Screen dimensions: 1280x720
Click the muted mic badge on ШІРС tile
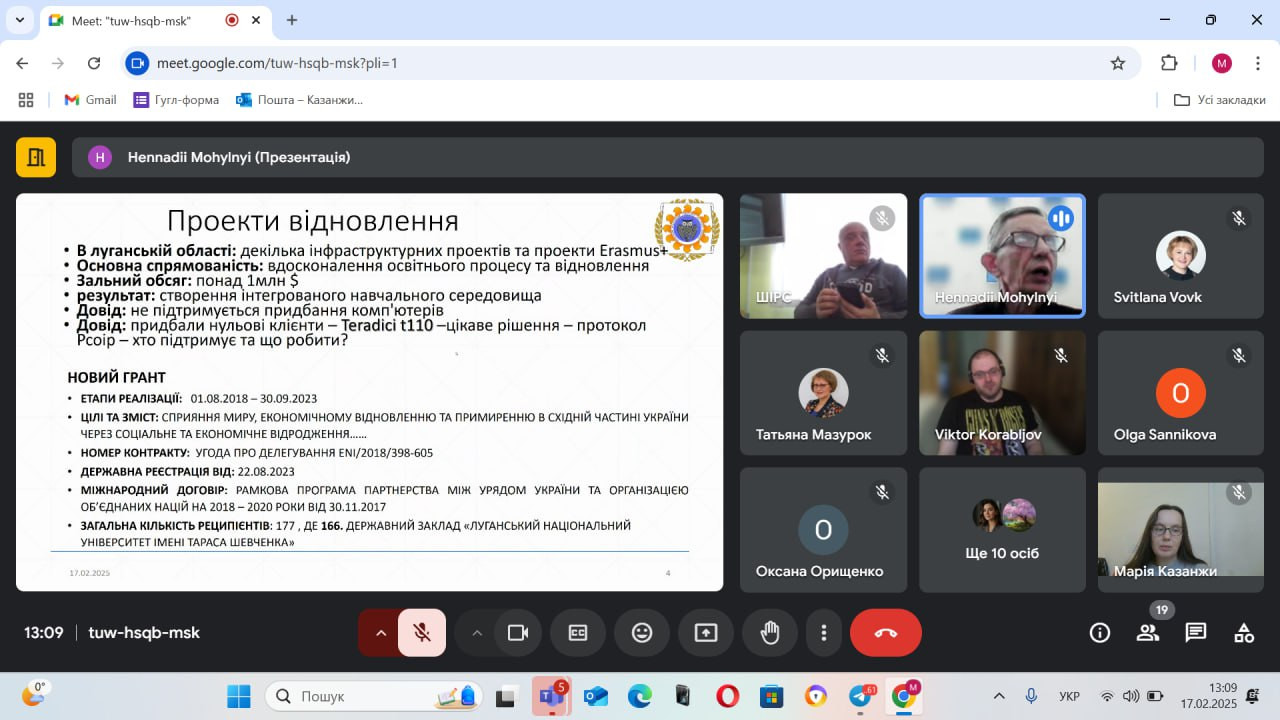pos(881,218)
